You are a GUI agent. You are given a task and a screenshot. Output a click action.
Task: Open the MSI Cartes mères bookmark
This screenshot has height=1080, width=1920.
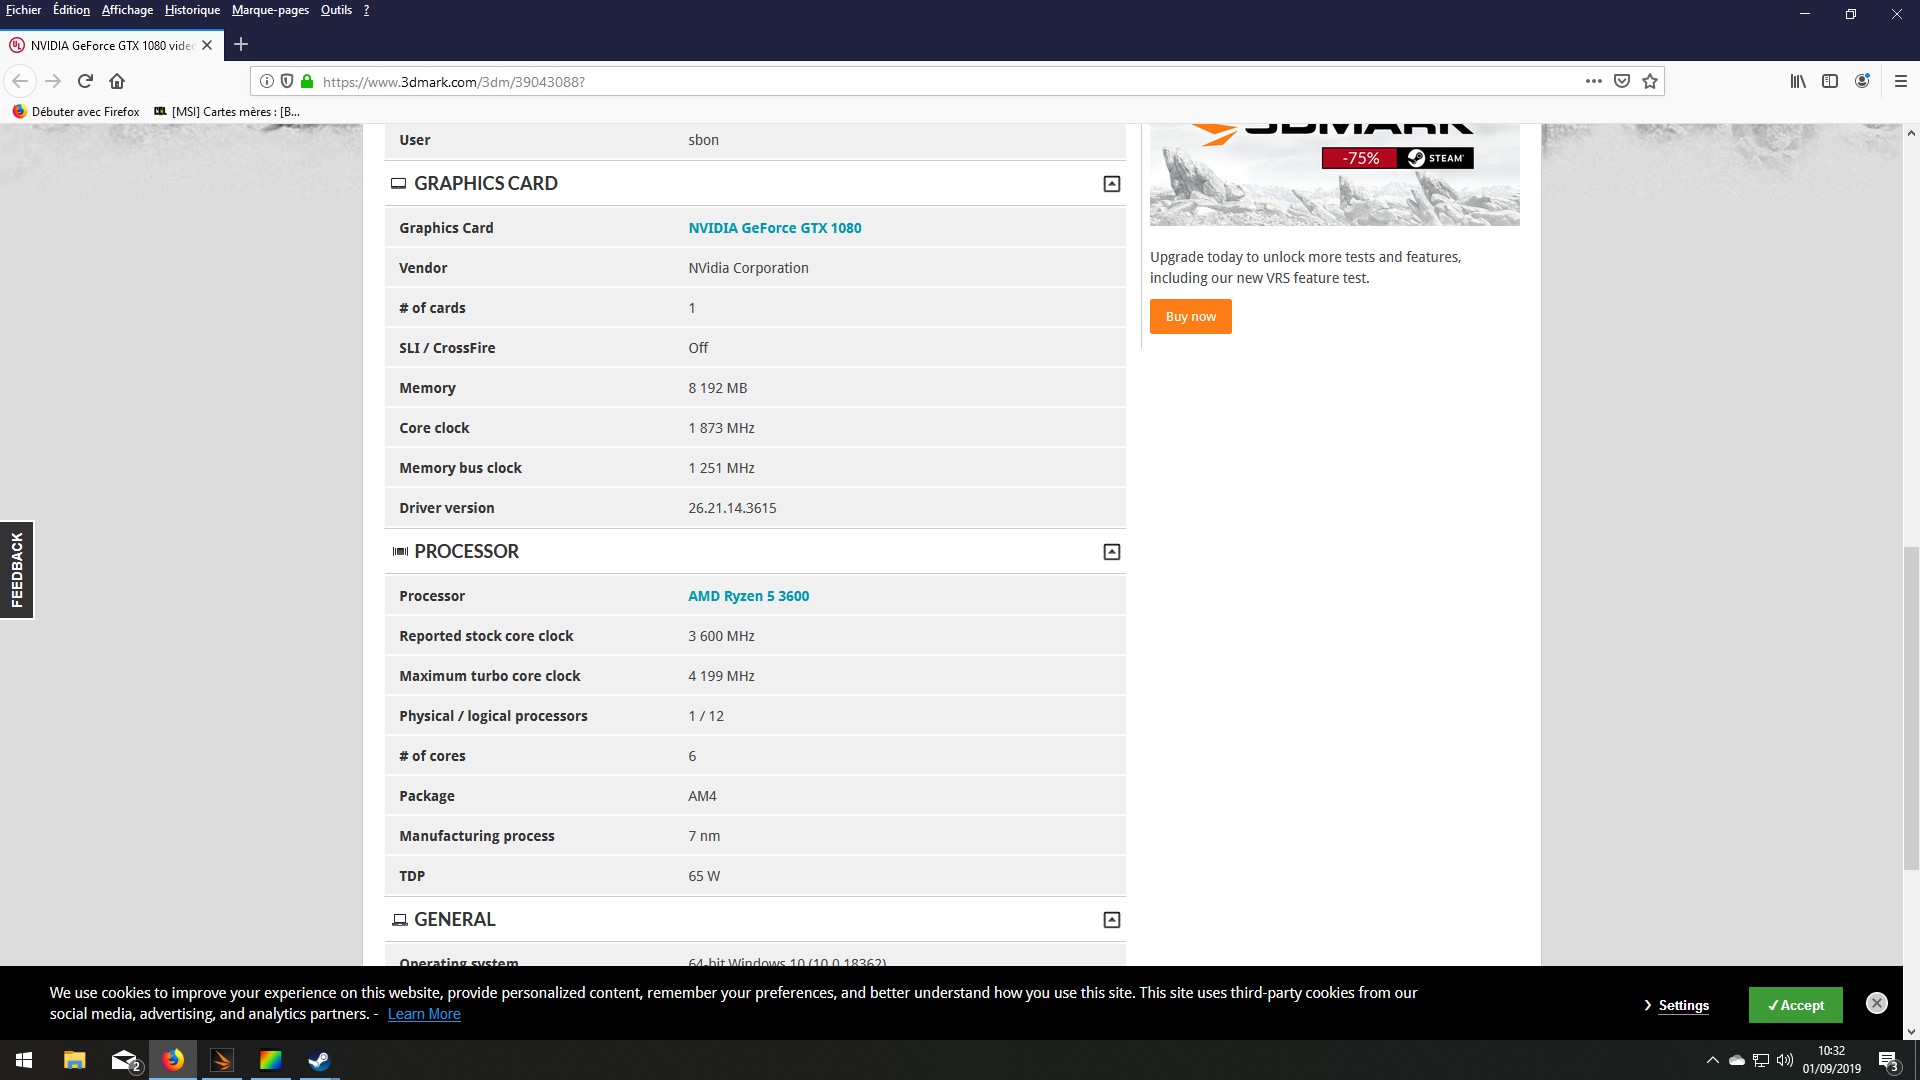point(227,112)
